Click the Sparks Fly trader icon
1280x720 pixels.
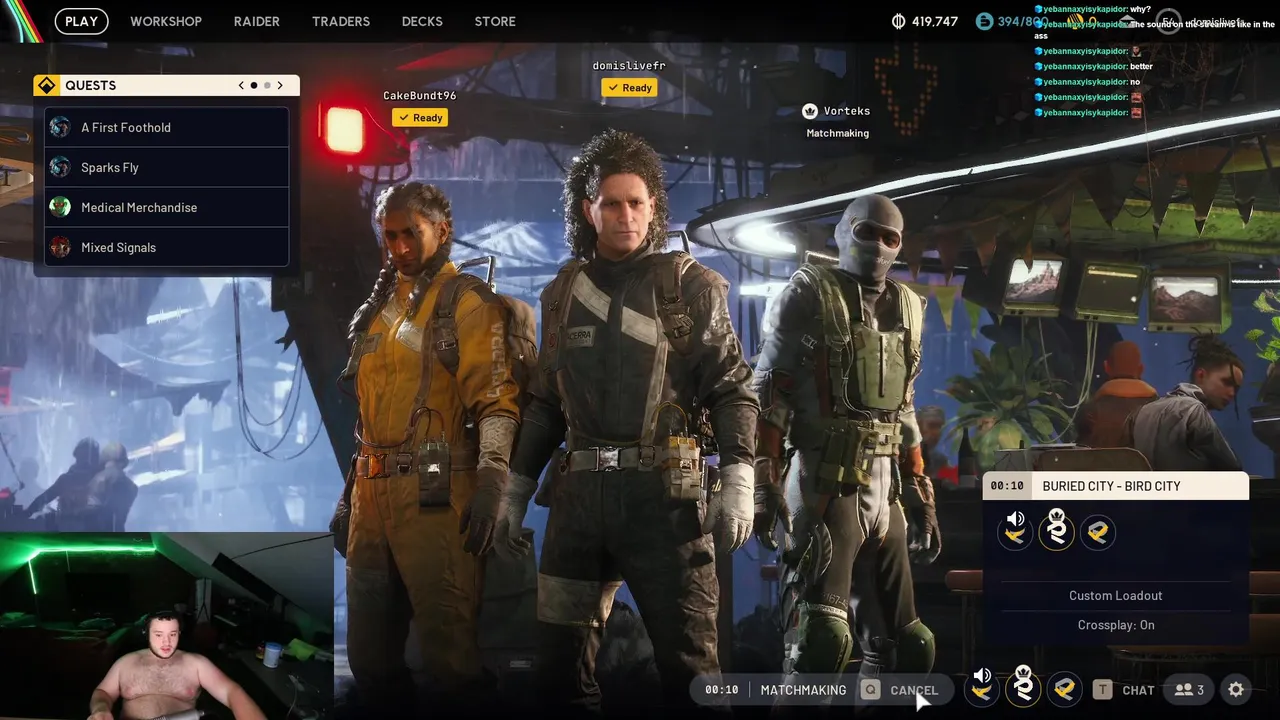point(60,167)
